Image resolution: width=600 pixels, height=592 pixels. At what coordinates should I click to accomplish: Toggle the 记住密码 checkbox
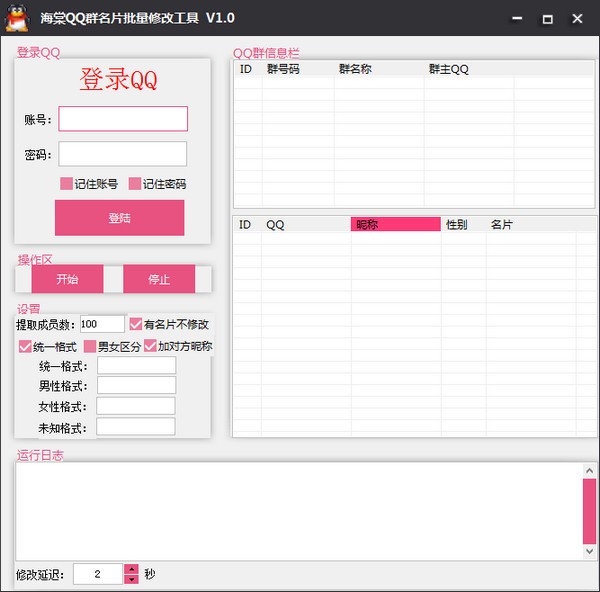pos(135,184)
